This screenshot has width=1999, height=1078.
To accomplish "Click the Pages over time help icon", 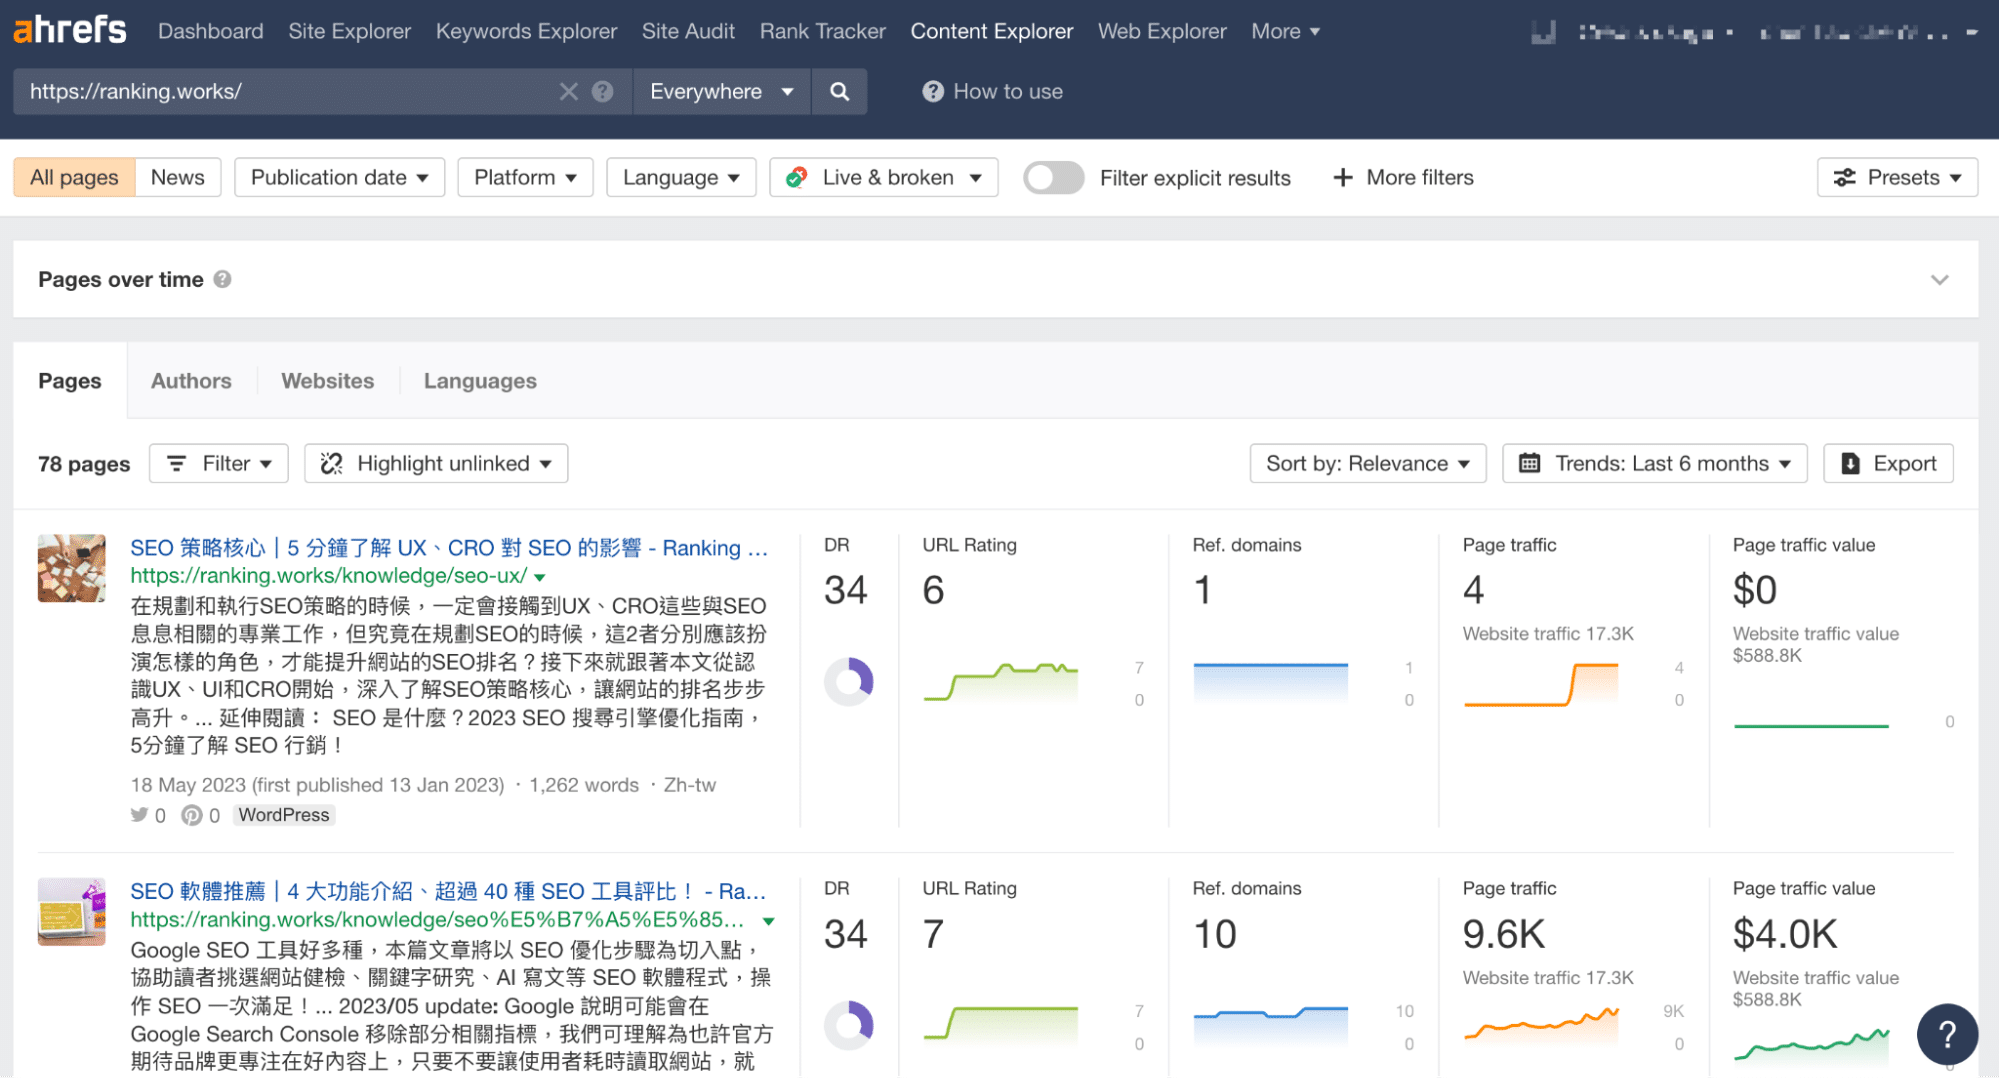I will (223, 279).
